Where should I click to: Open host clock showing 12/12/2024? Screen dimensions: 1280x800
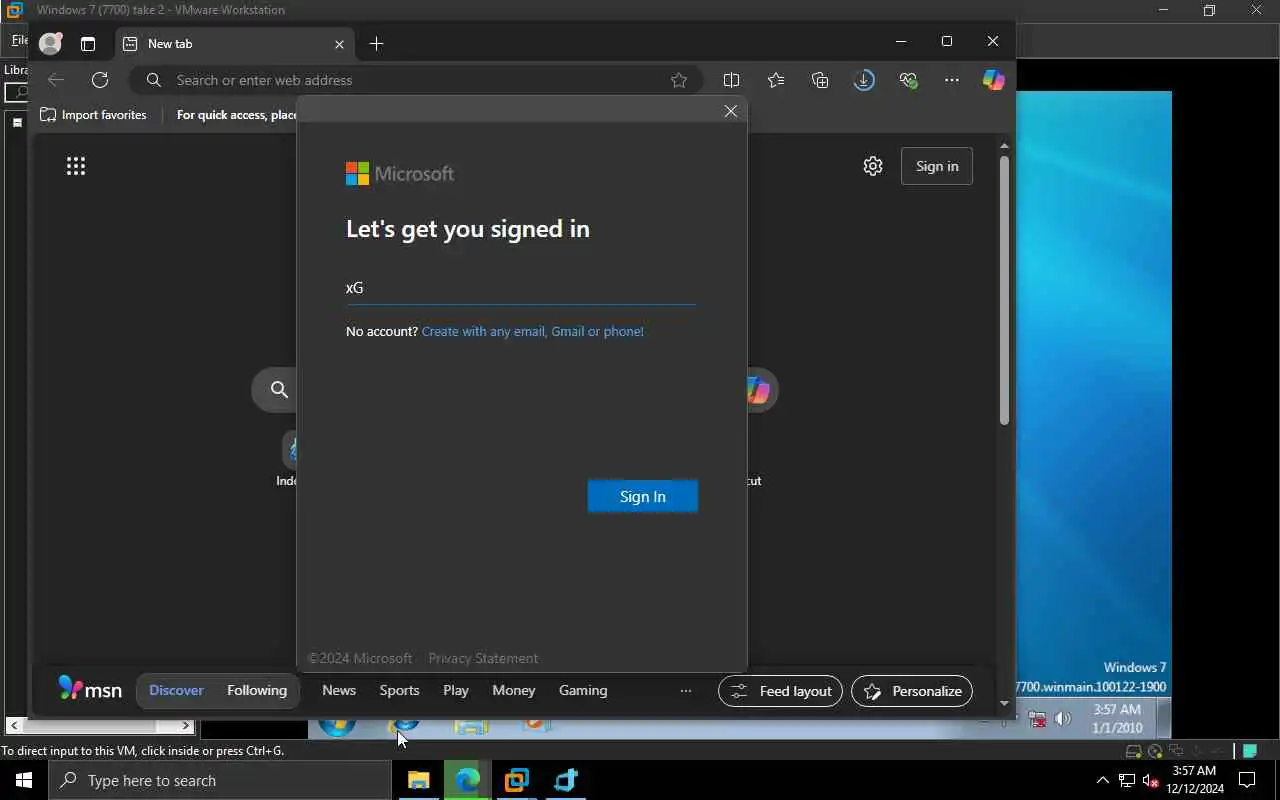click(1194, 780)
